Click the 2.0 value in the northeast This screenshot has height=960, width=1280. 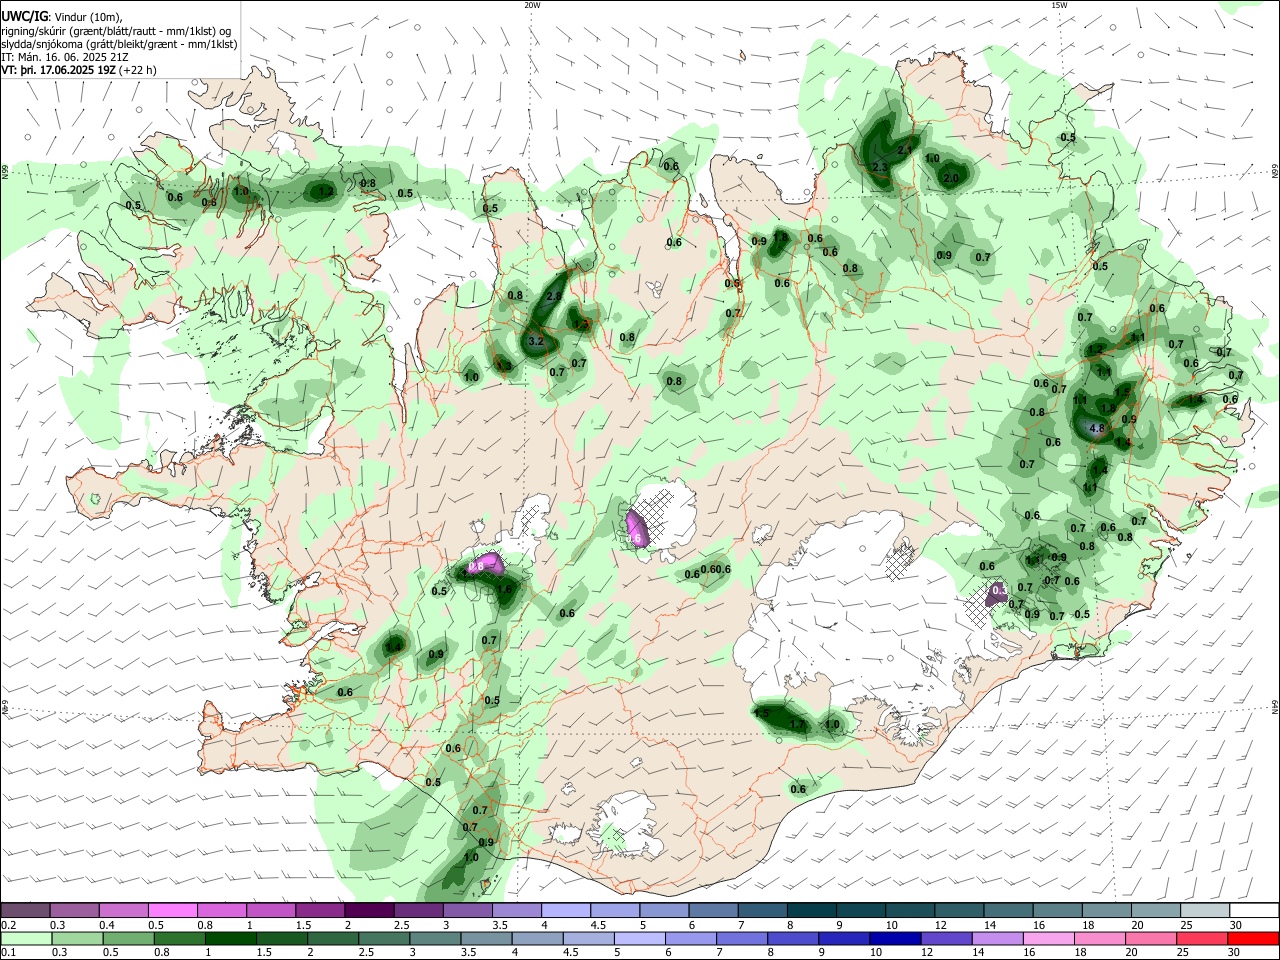[951, 178]
